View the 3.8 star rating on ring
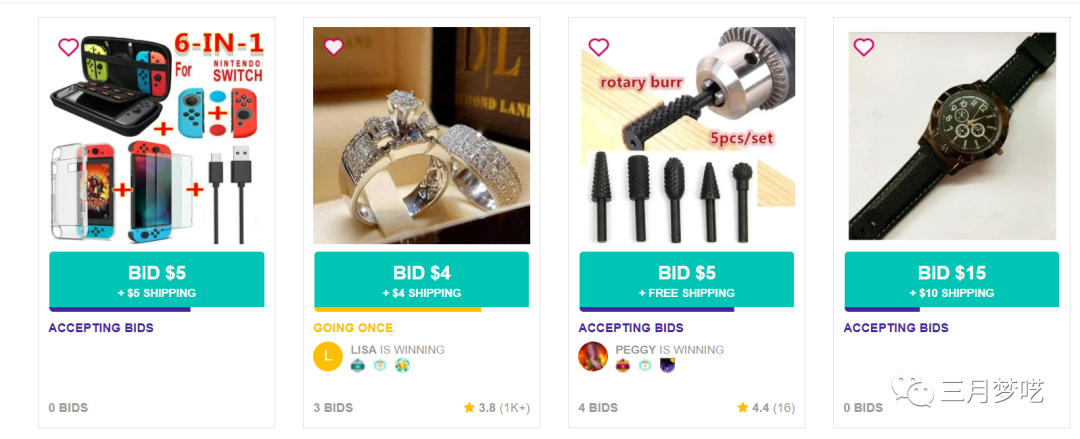This screenshot has height=439, width=1080. (496, 408)
